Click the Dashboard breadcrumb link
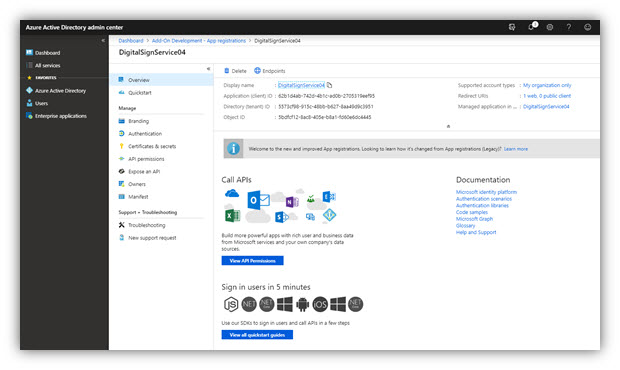620x370 pixels. tap(131, 41)
